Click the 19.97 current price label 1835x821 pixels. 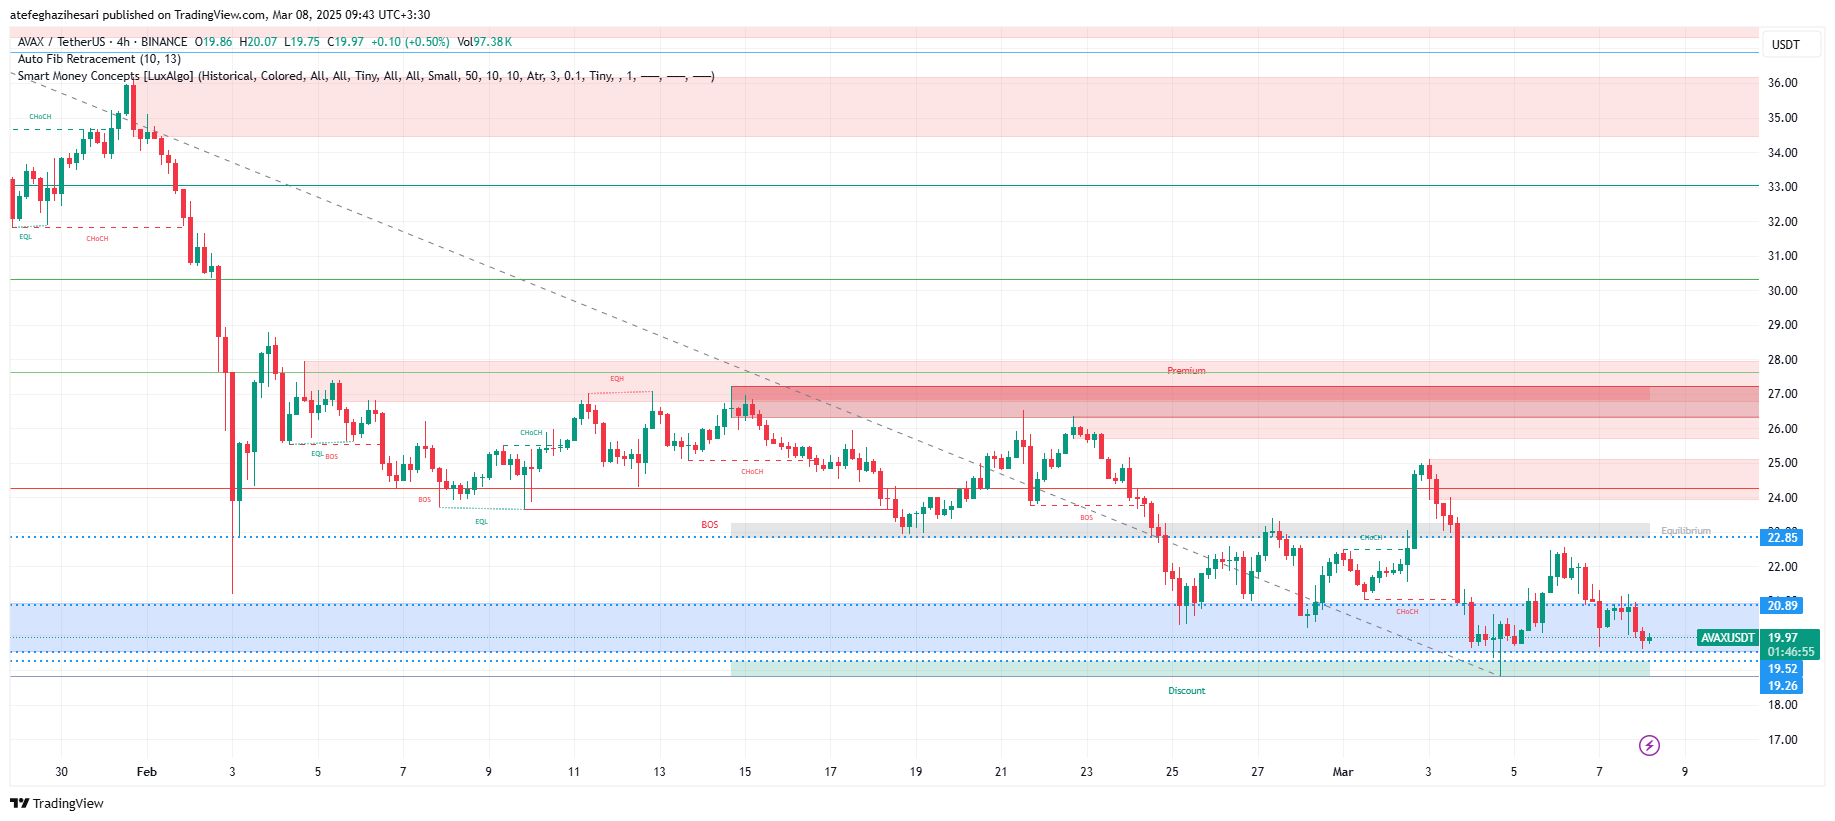pyautogui.click(x=1783, y=638)
